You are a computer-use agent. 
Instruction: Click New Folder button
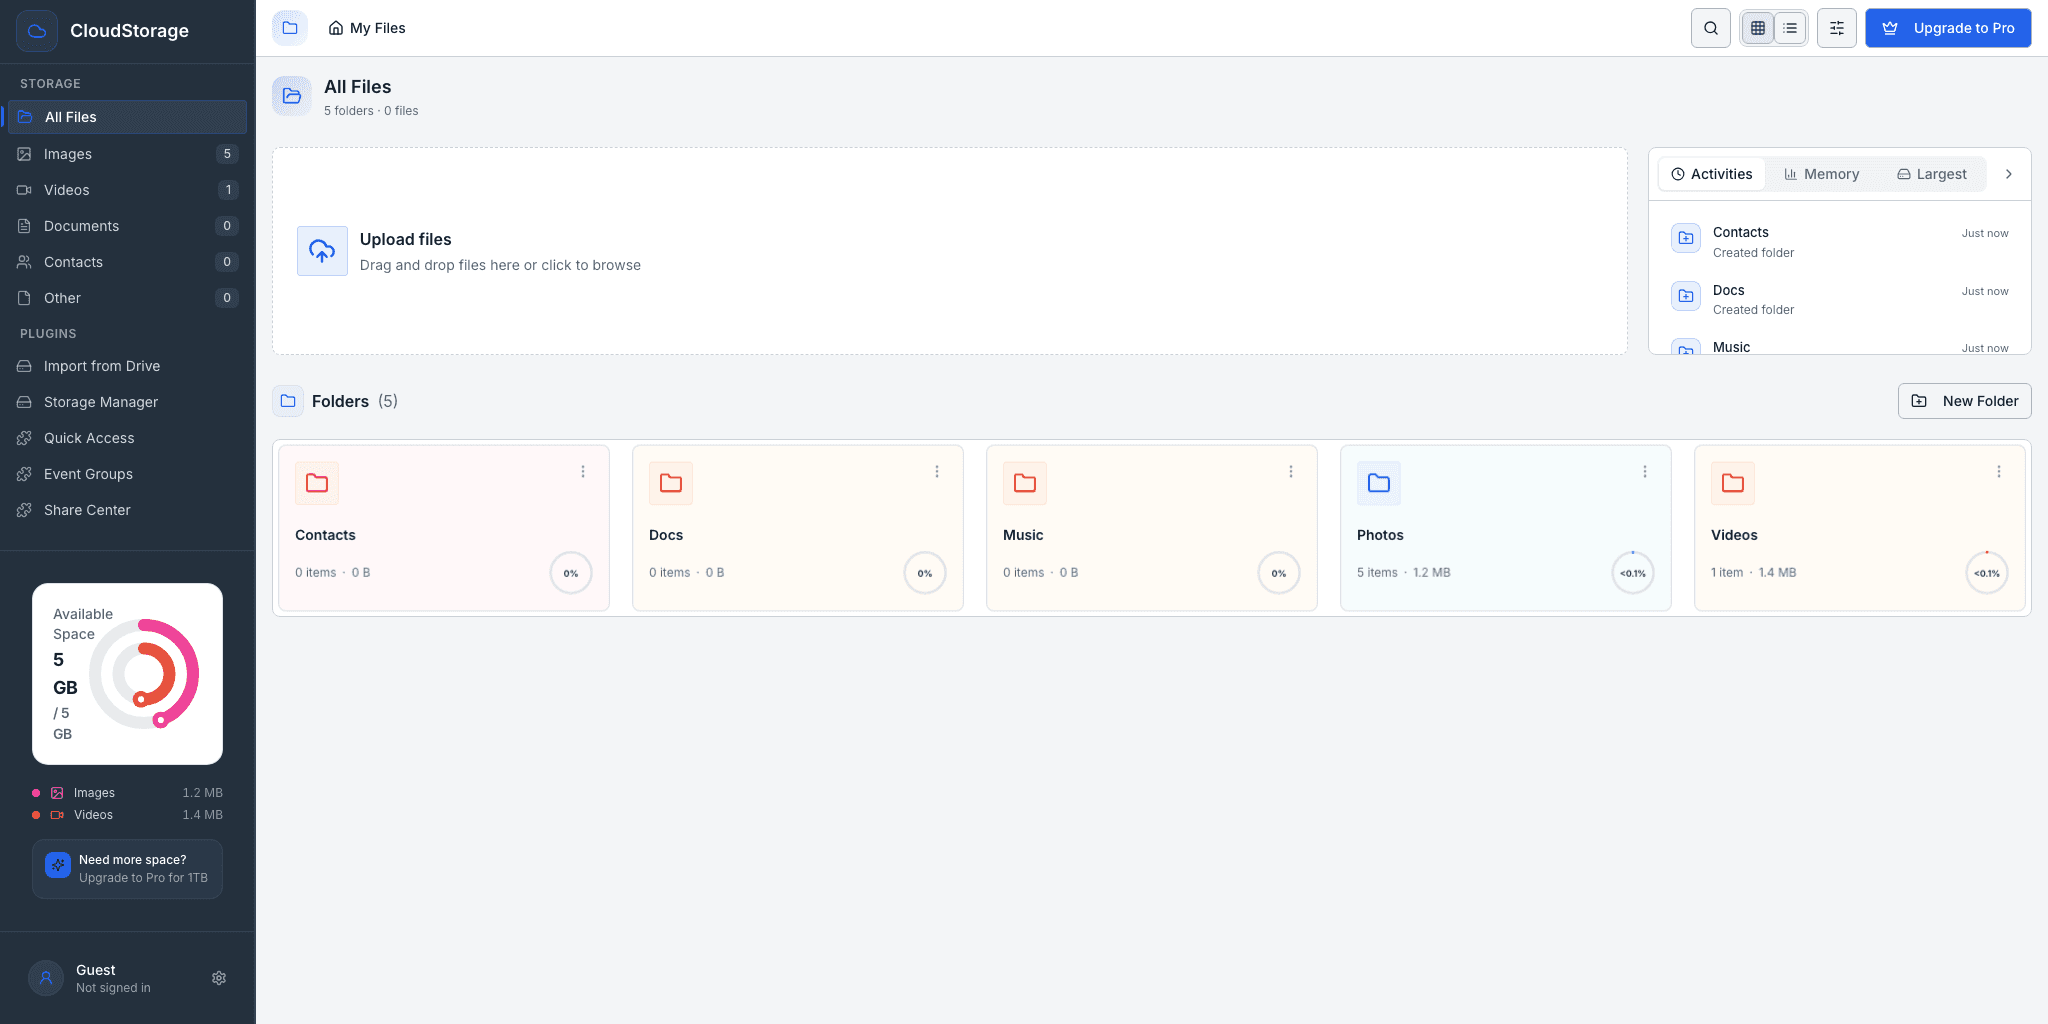(1965, 401)
